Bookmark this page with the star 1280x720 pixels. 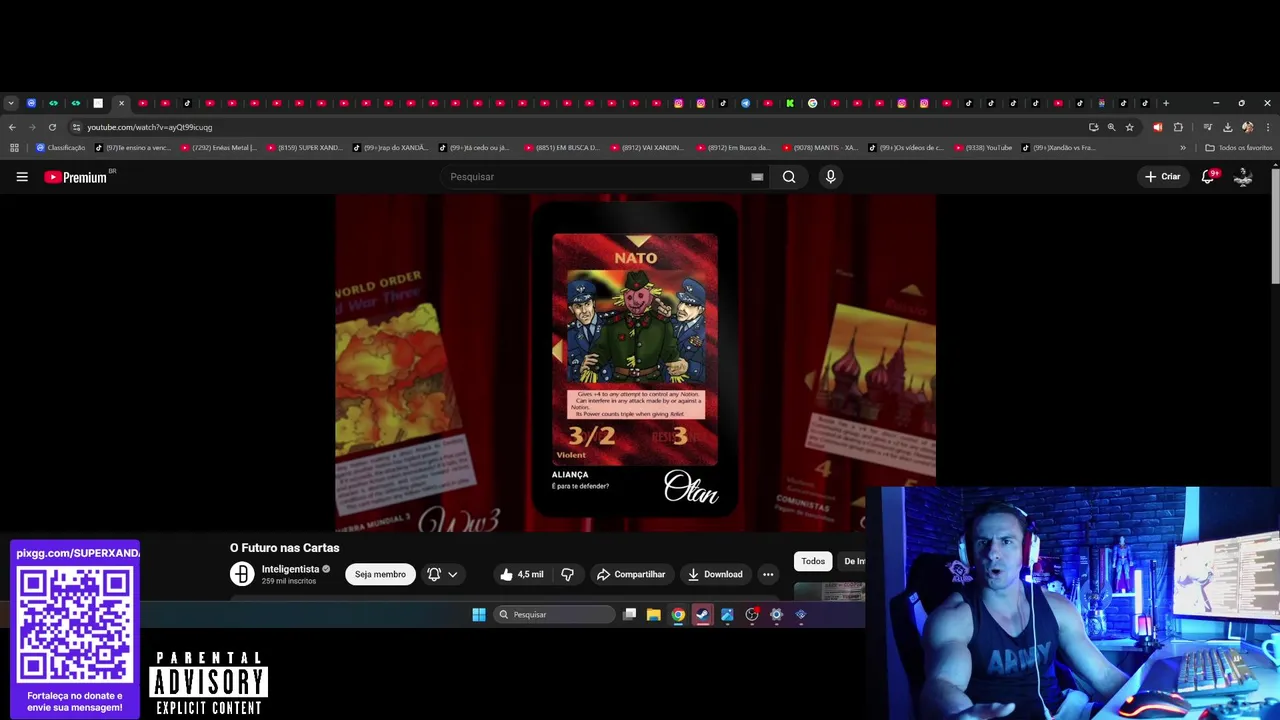(x=1129, y=127)
